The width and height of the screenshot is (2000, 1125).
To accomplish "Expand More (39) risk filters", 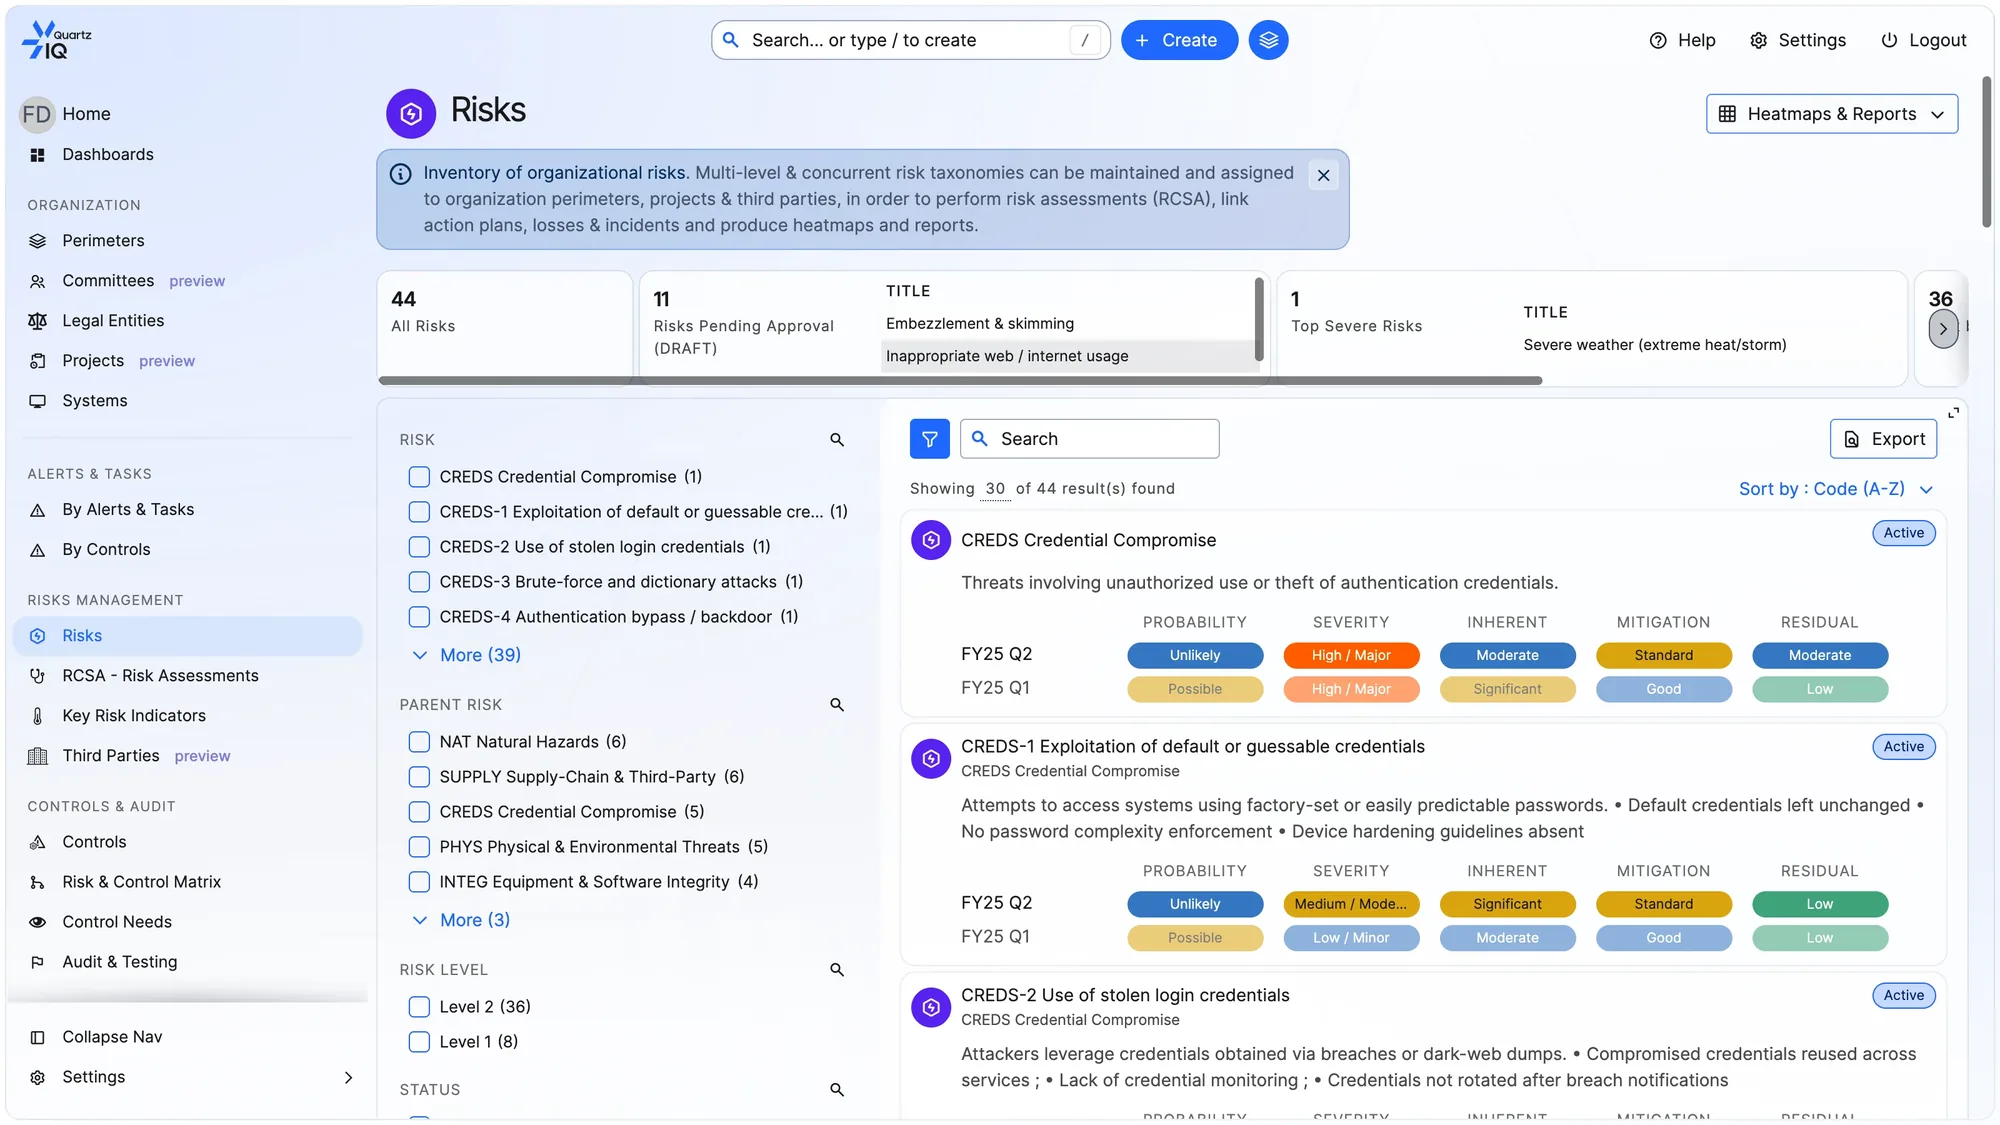I will pyautogui.click(x=466, y=655).
